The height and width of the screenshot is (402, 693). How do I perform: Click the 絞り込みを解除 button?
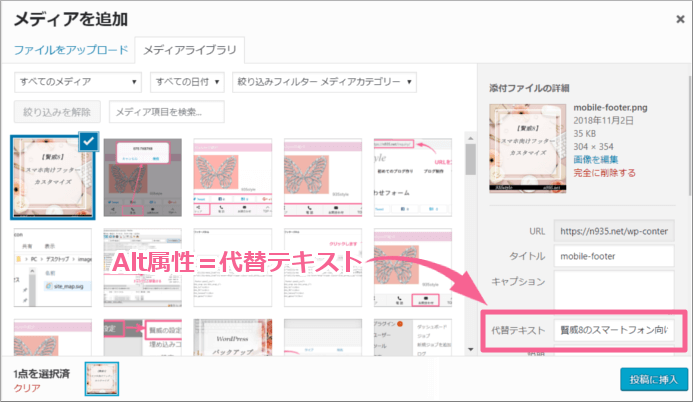(x=57, y=112)
